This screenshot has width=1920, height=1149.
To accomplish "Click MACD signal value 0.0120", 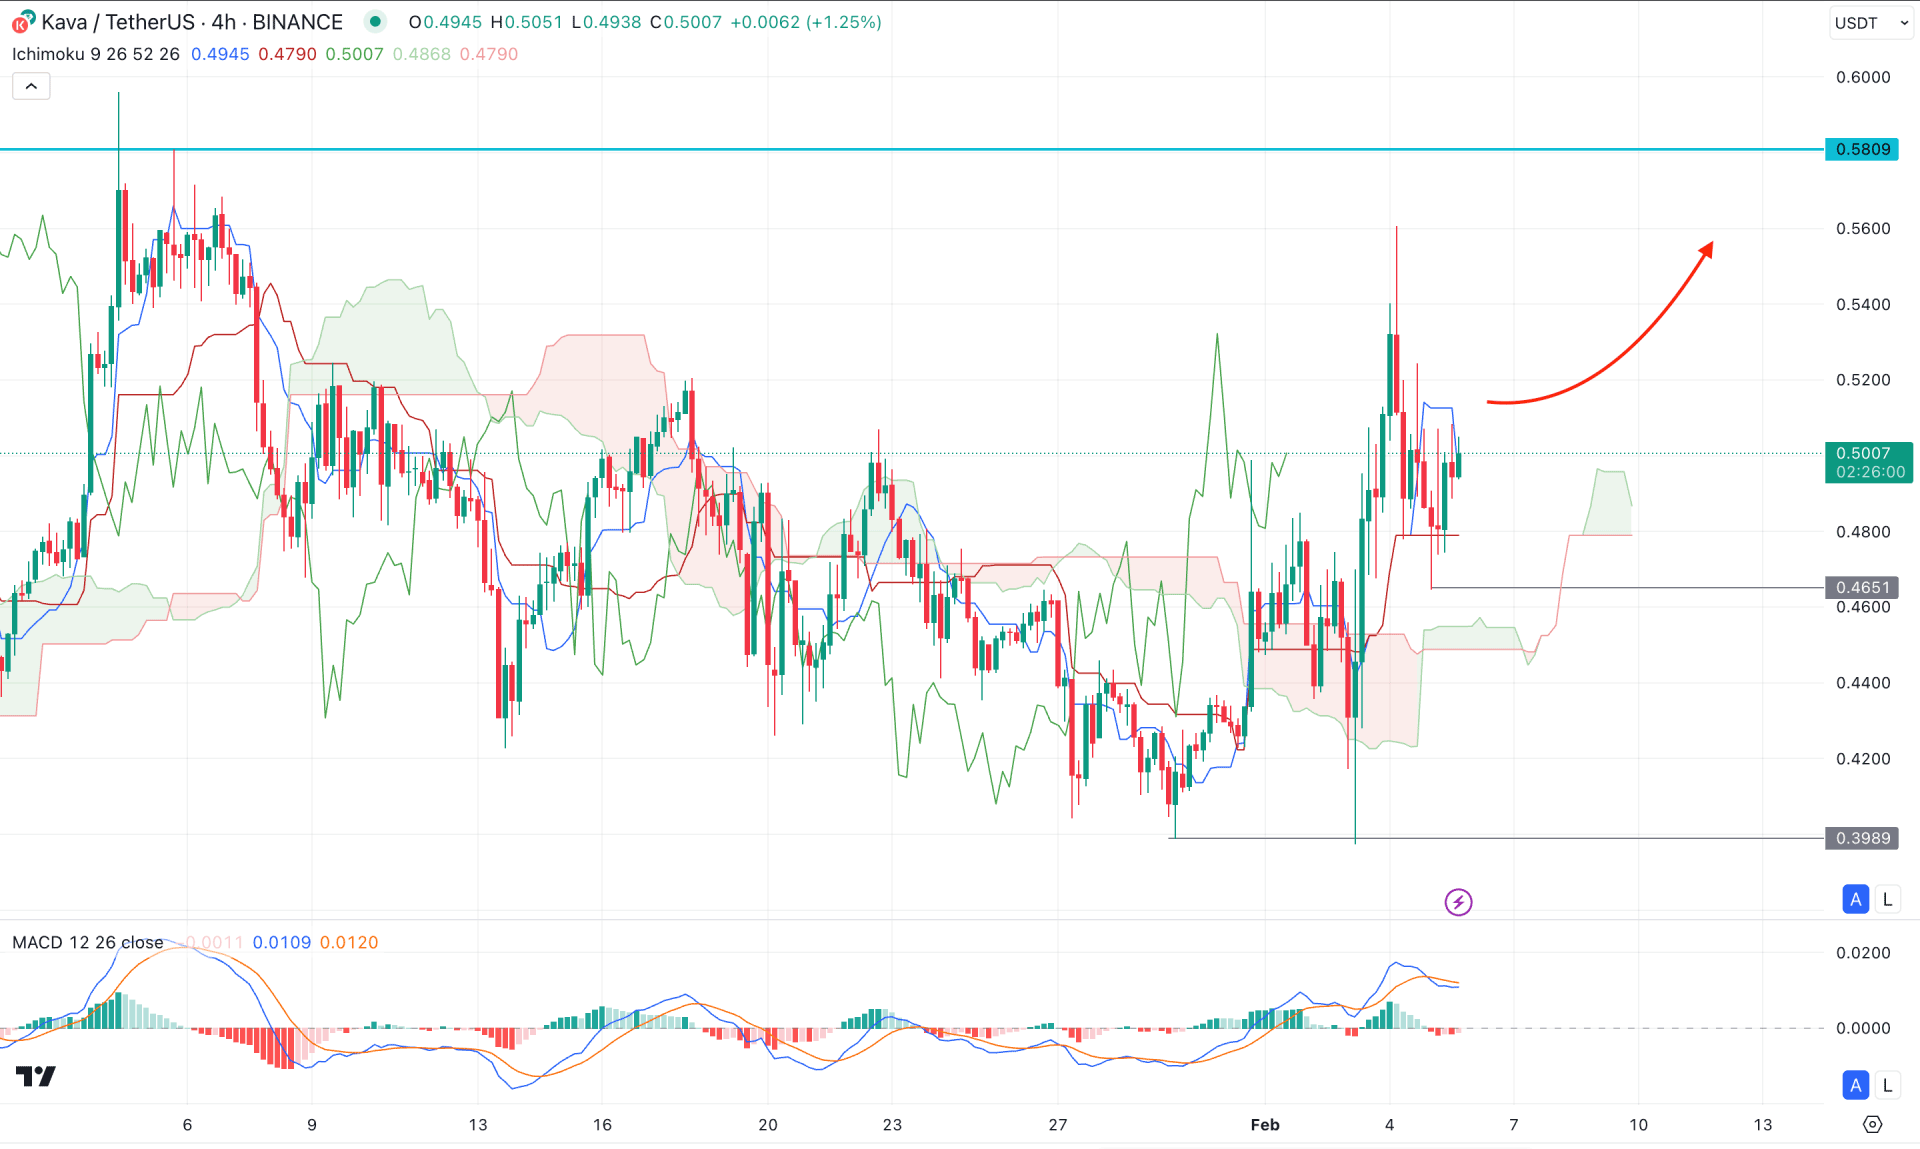I will [x=349, y=942].
